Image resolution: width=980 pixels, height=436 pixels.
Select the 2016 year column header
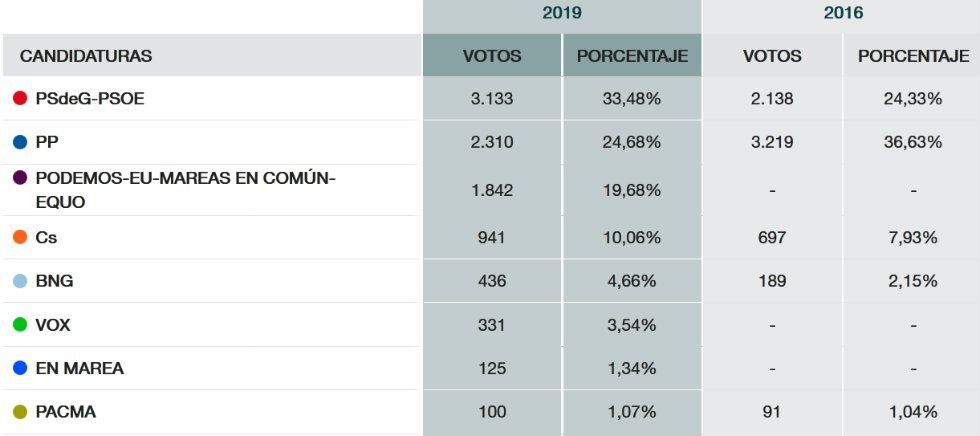point(842,14)
